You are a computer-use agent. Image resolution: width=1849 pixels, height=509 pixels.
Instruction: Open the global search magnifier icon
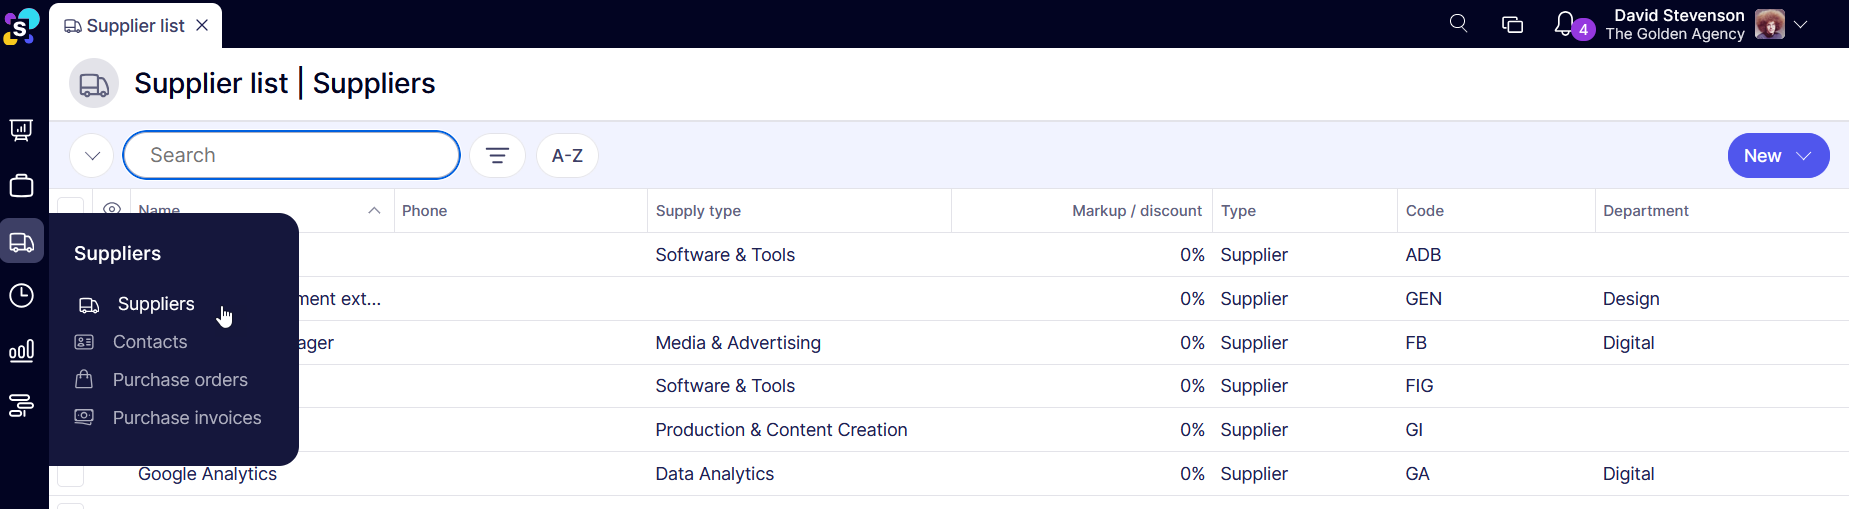point(1458,24)
